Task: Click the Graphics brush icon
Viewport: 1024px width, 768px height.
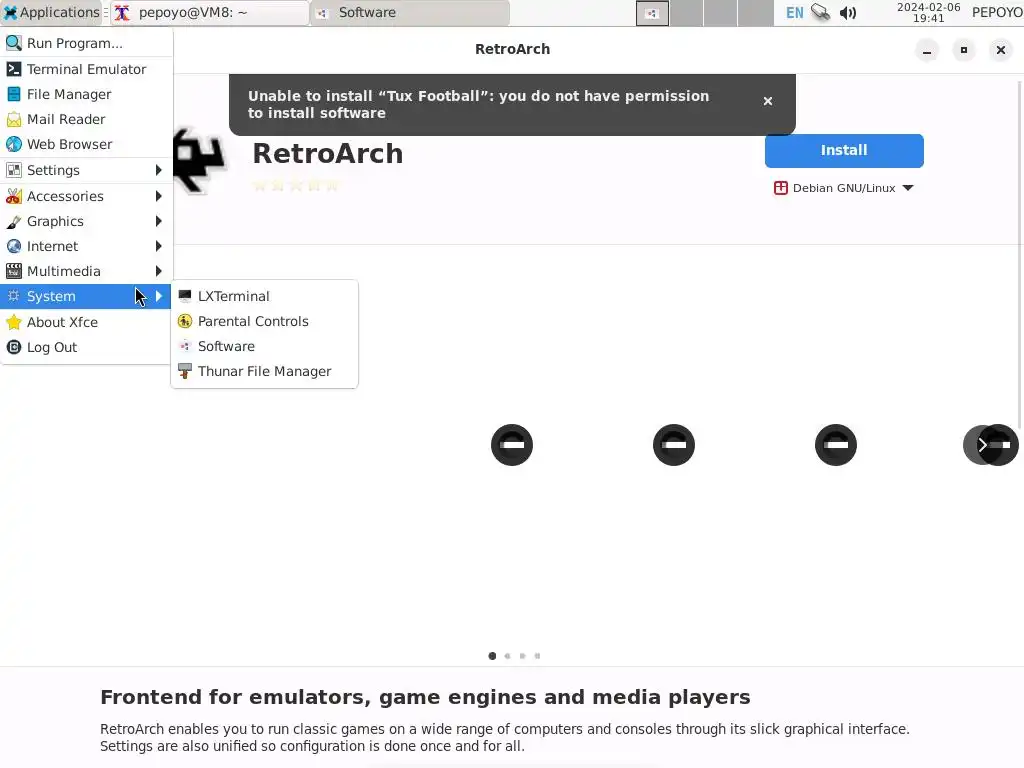Action: [14, 221]
